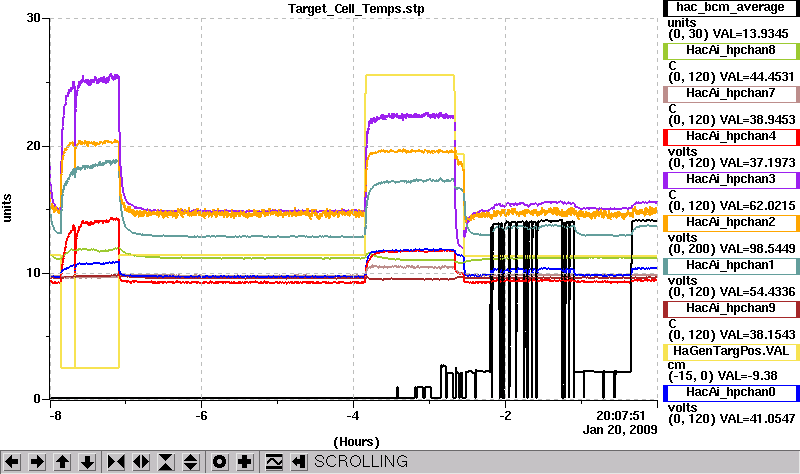Click the -8 tick label on the time axis
Viewport: 800px width, 474px height.
pyautogui.click(x=55, y=416)
